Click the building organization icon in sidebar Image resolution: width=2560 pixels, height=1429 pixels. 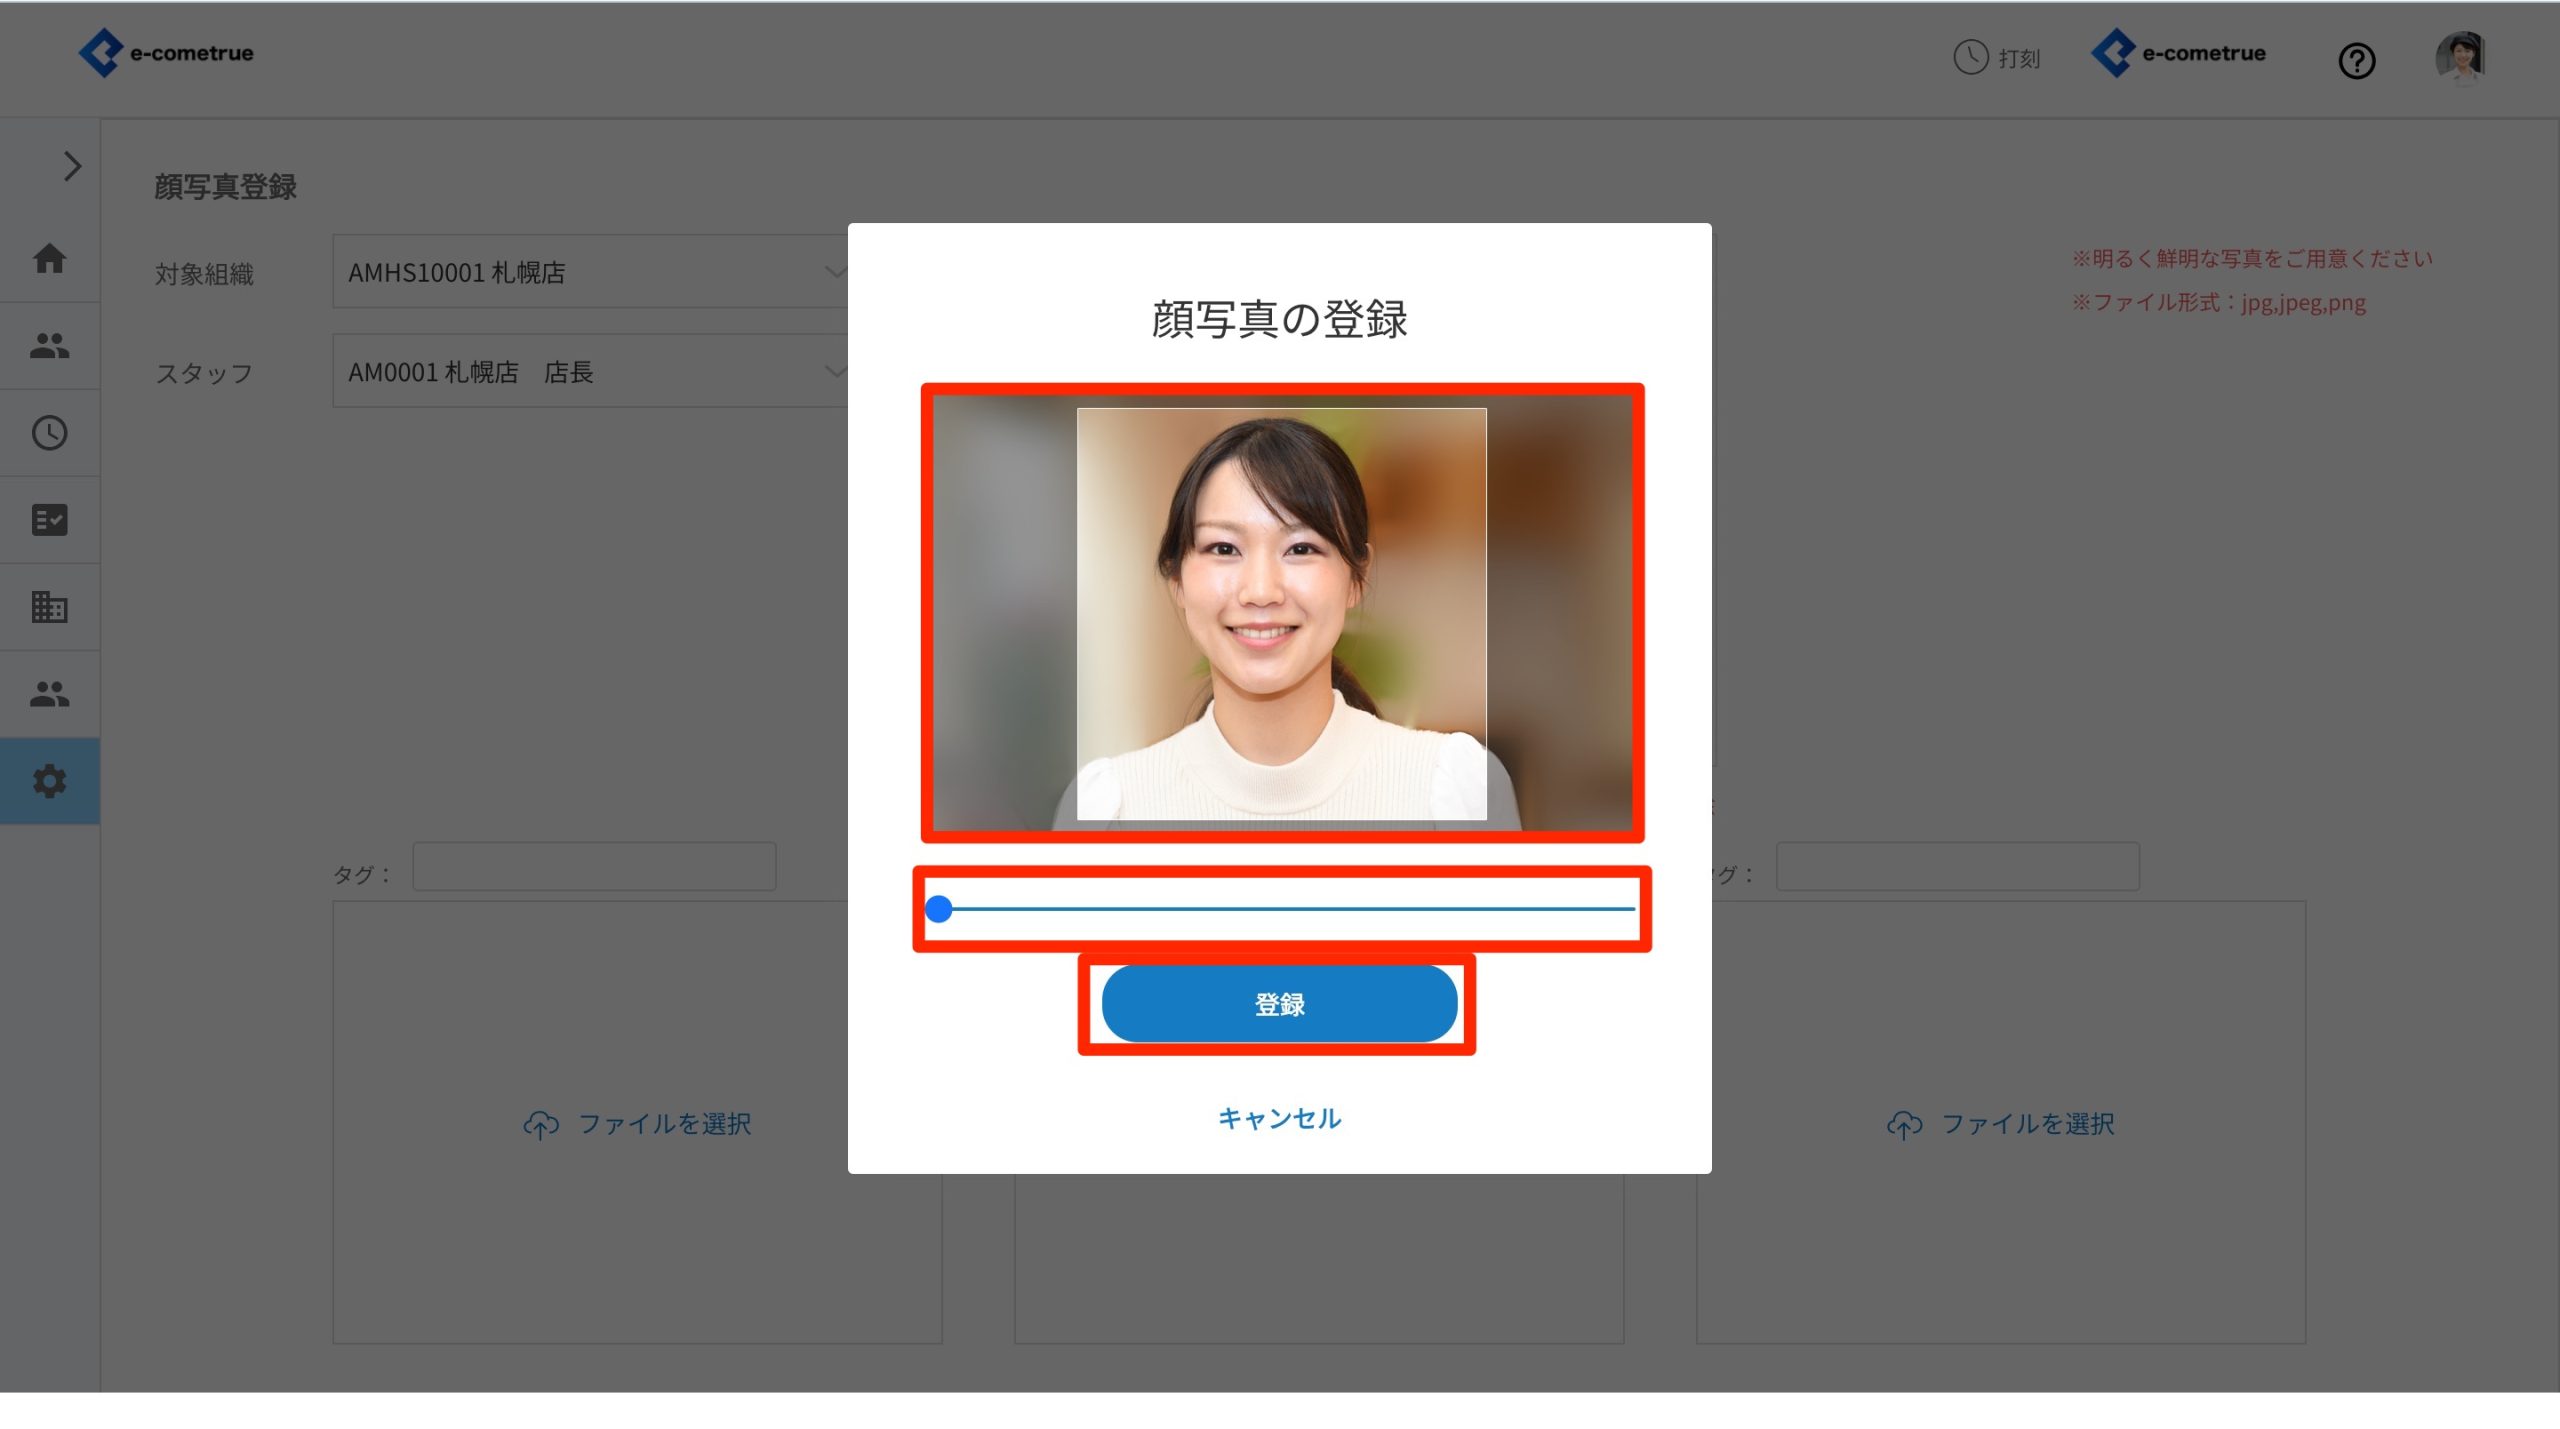(x=49, y=607)
